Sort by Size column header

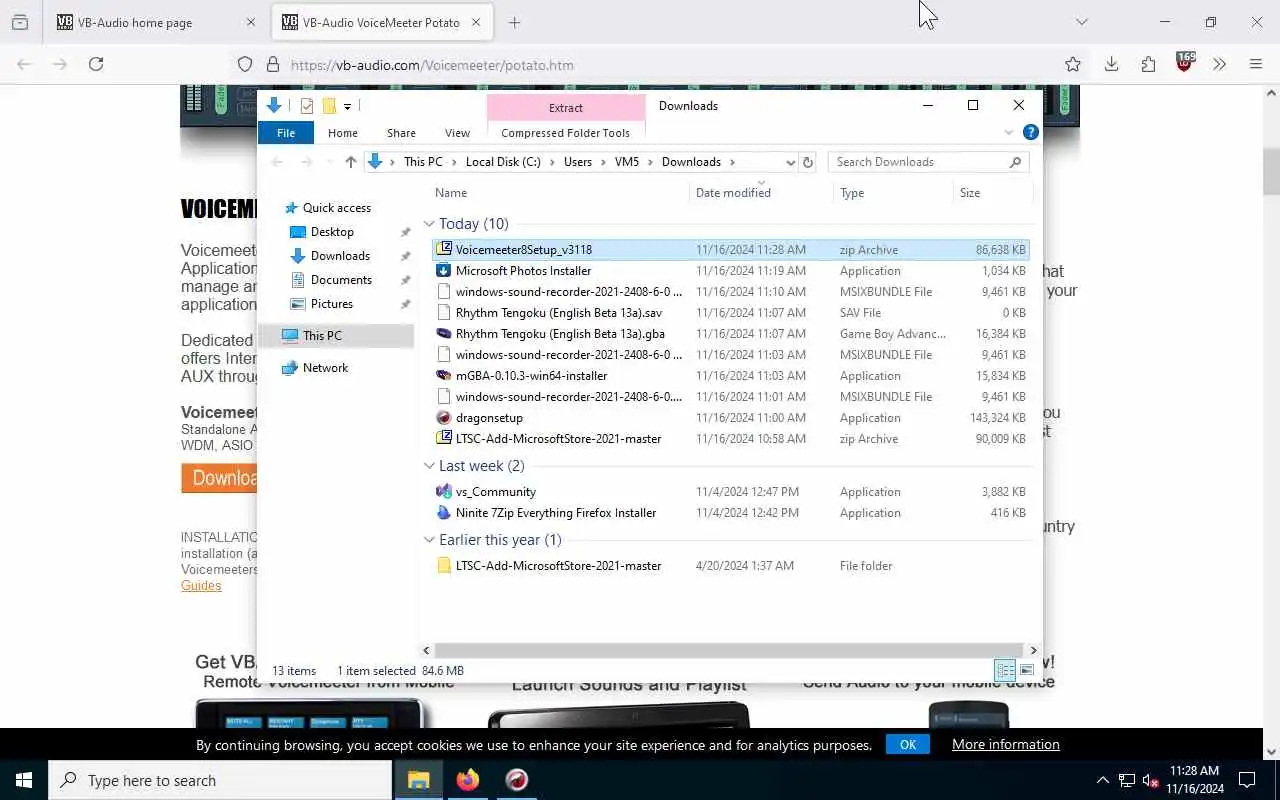click(993, 192)
